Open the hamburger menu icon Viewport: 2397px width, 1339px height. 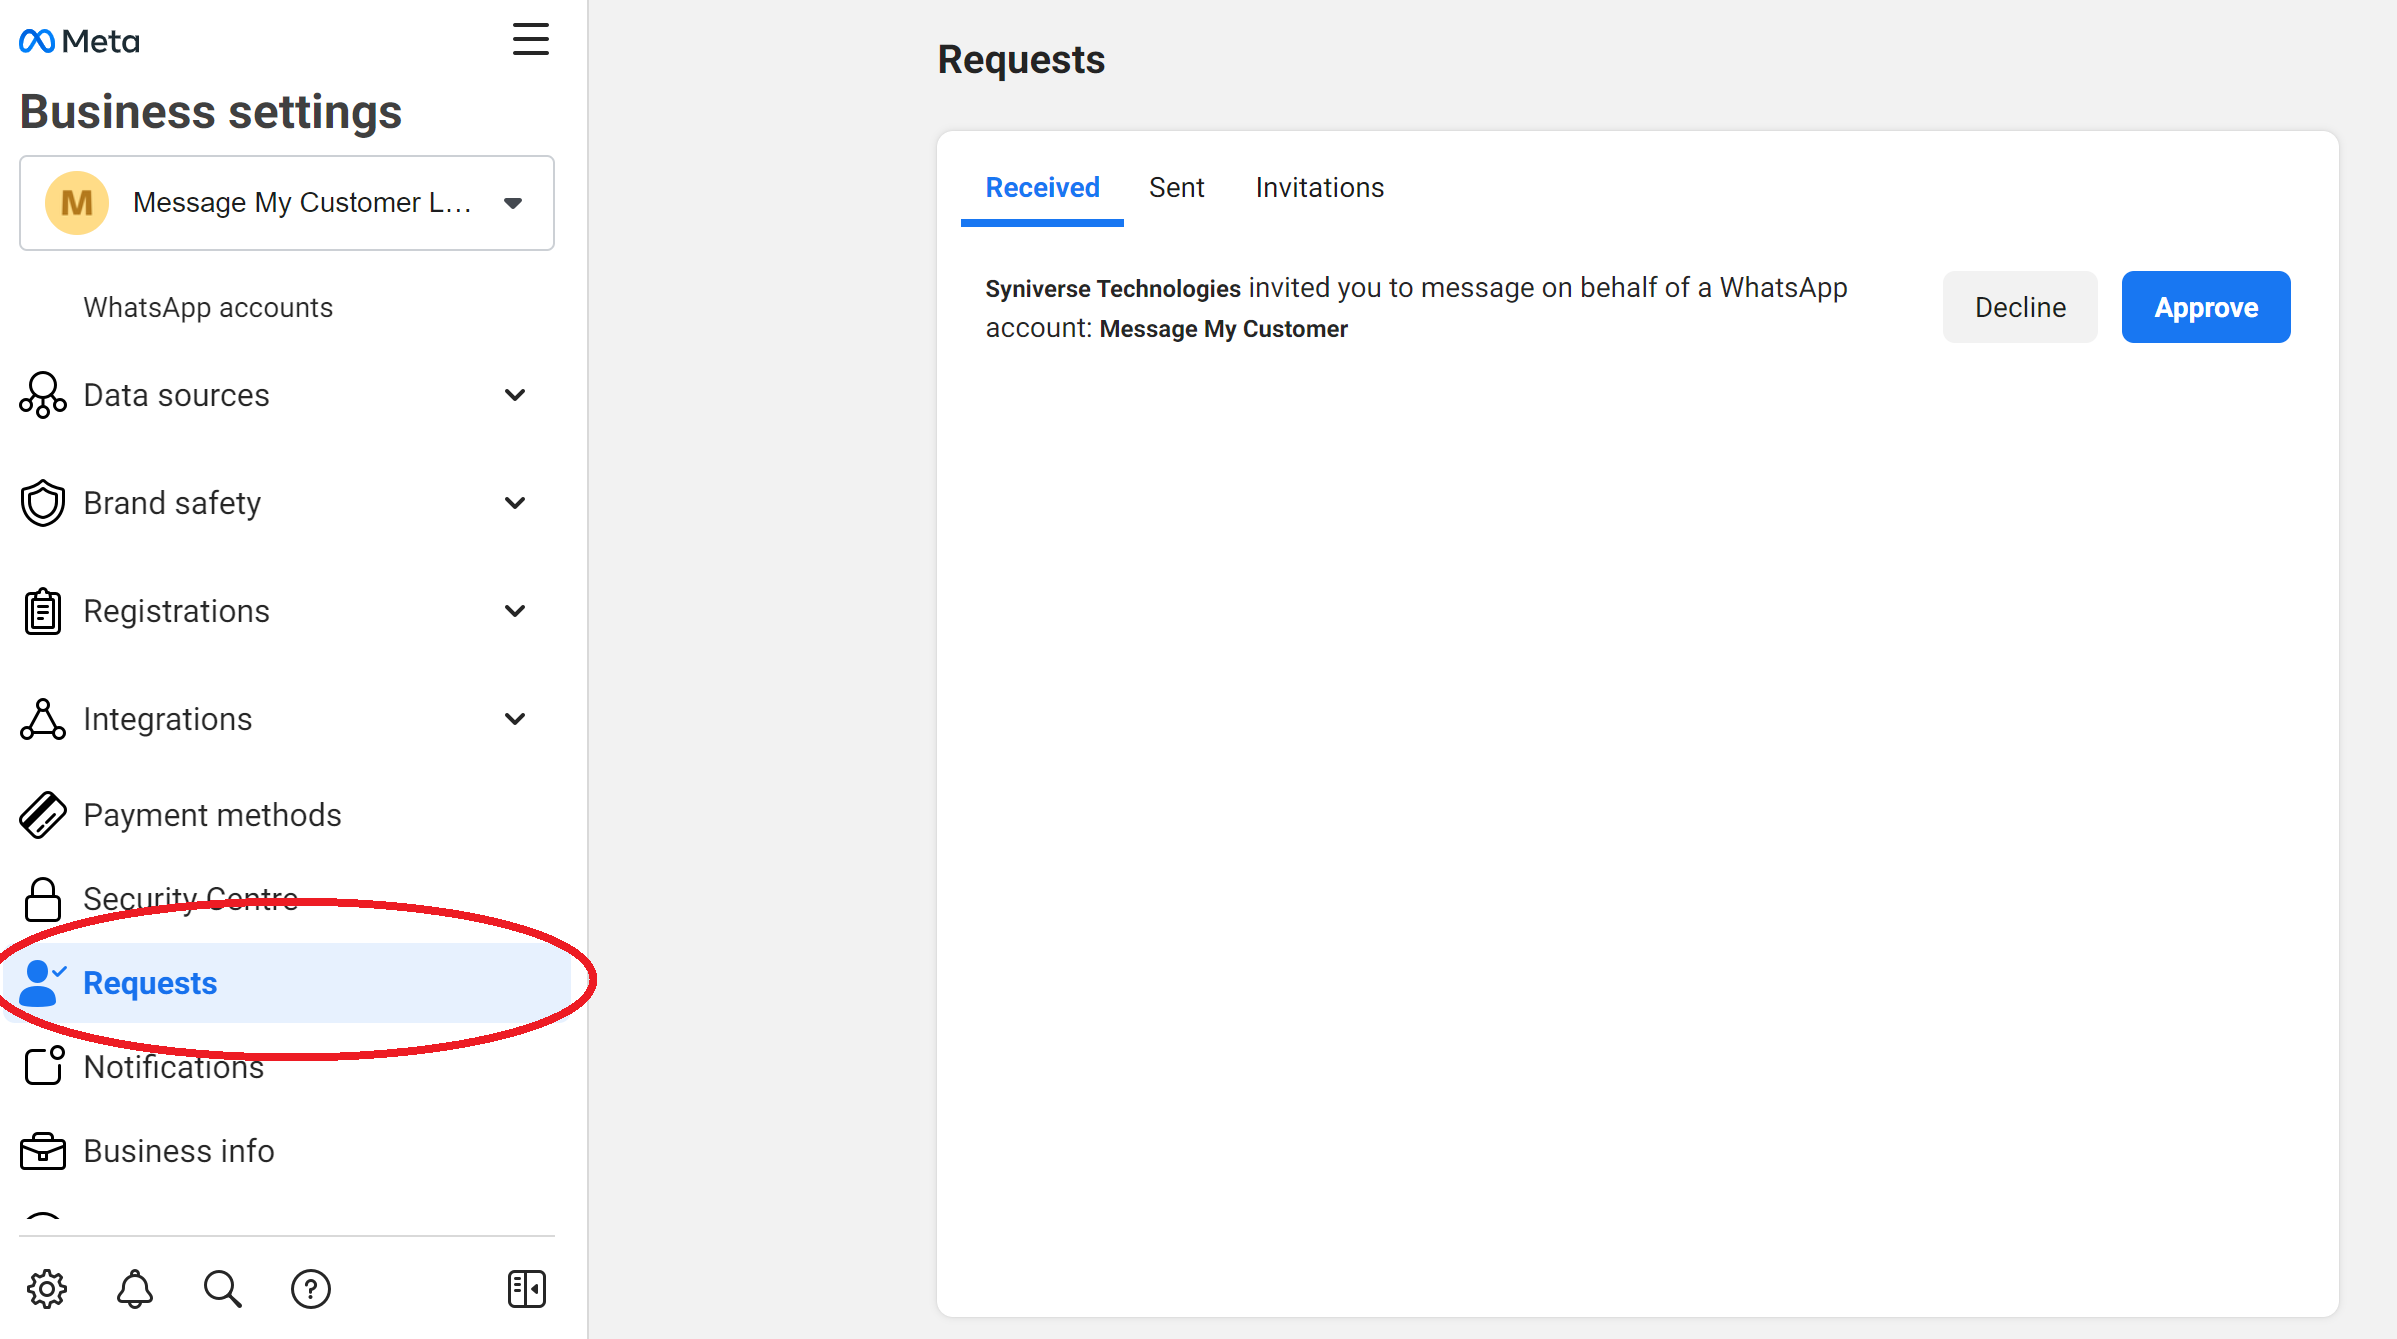click(530, 40)
